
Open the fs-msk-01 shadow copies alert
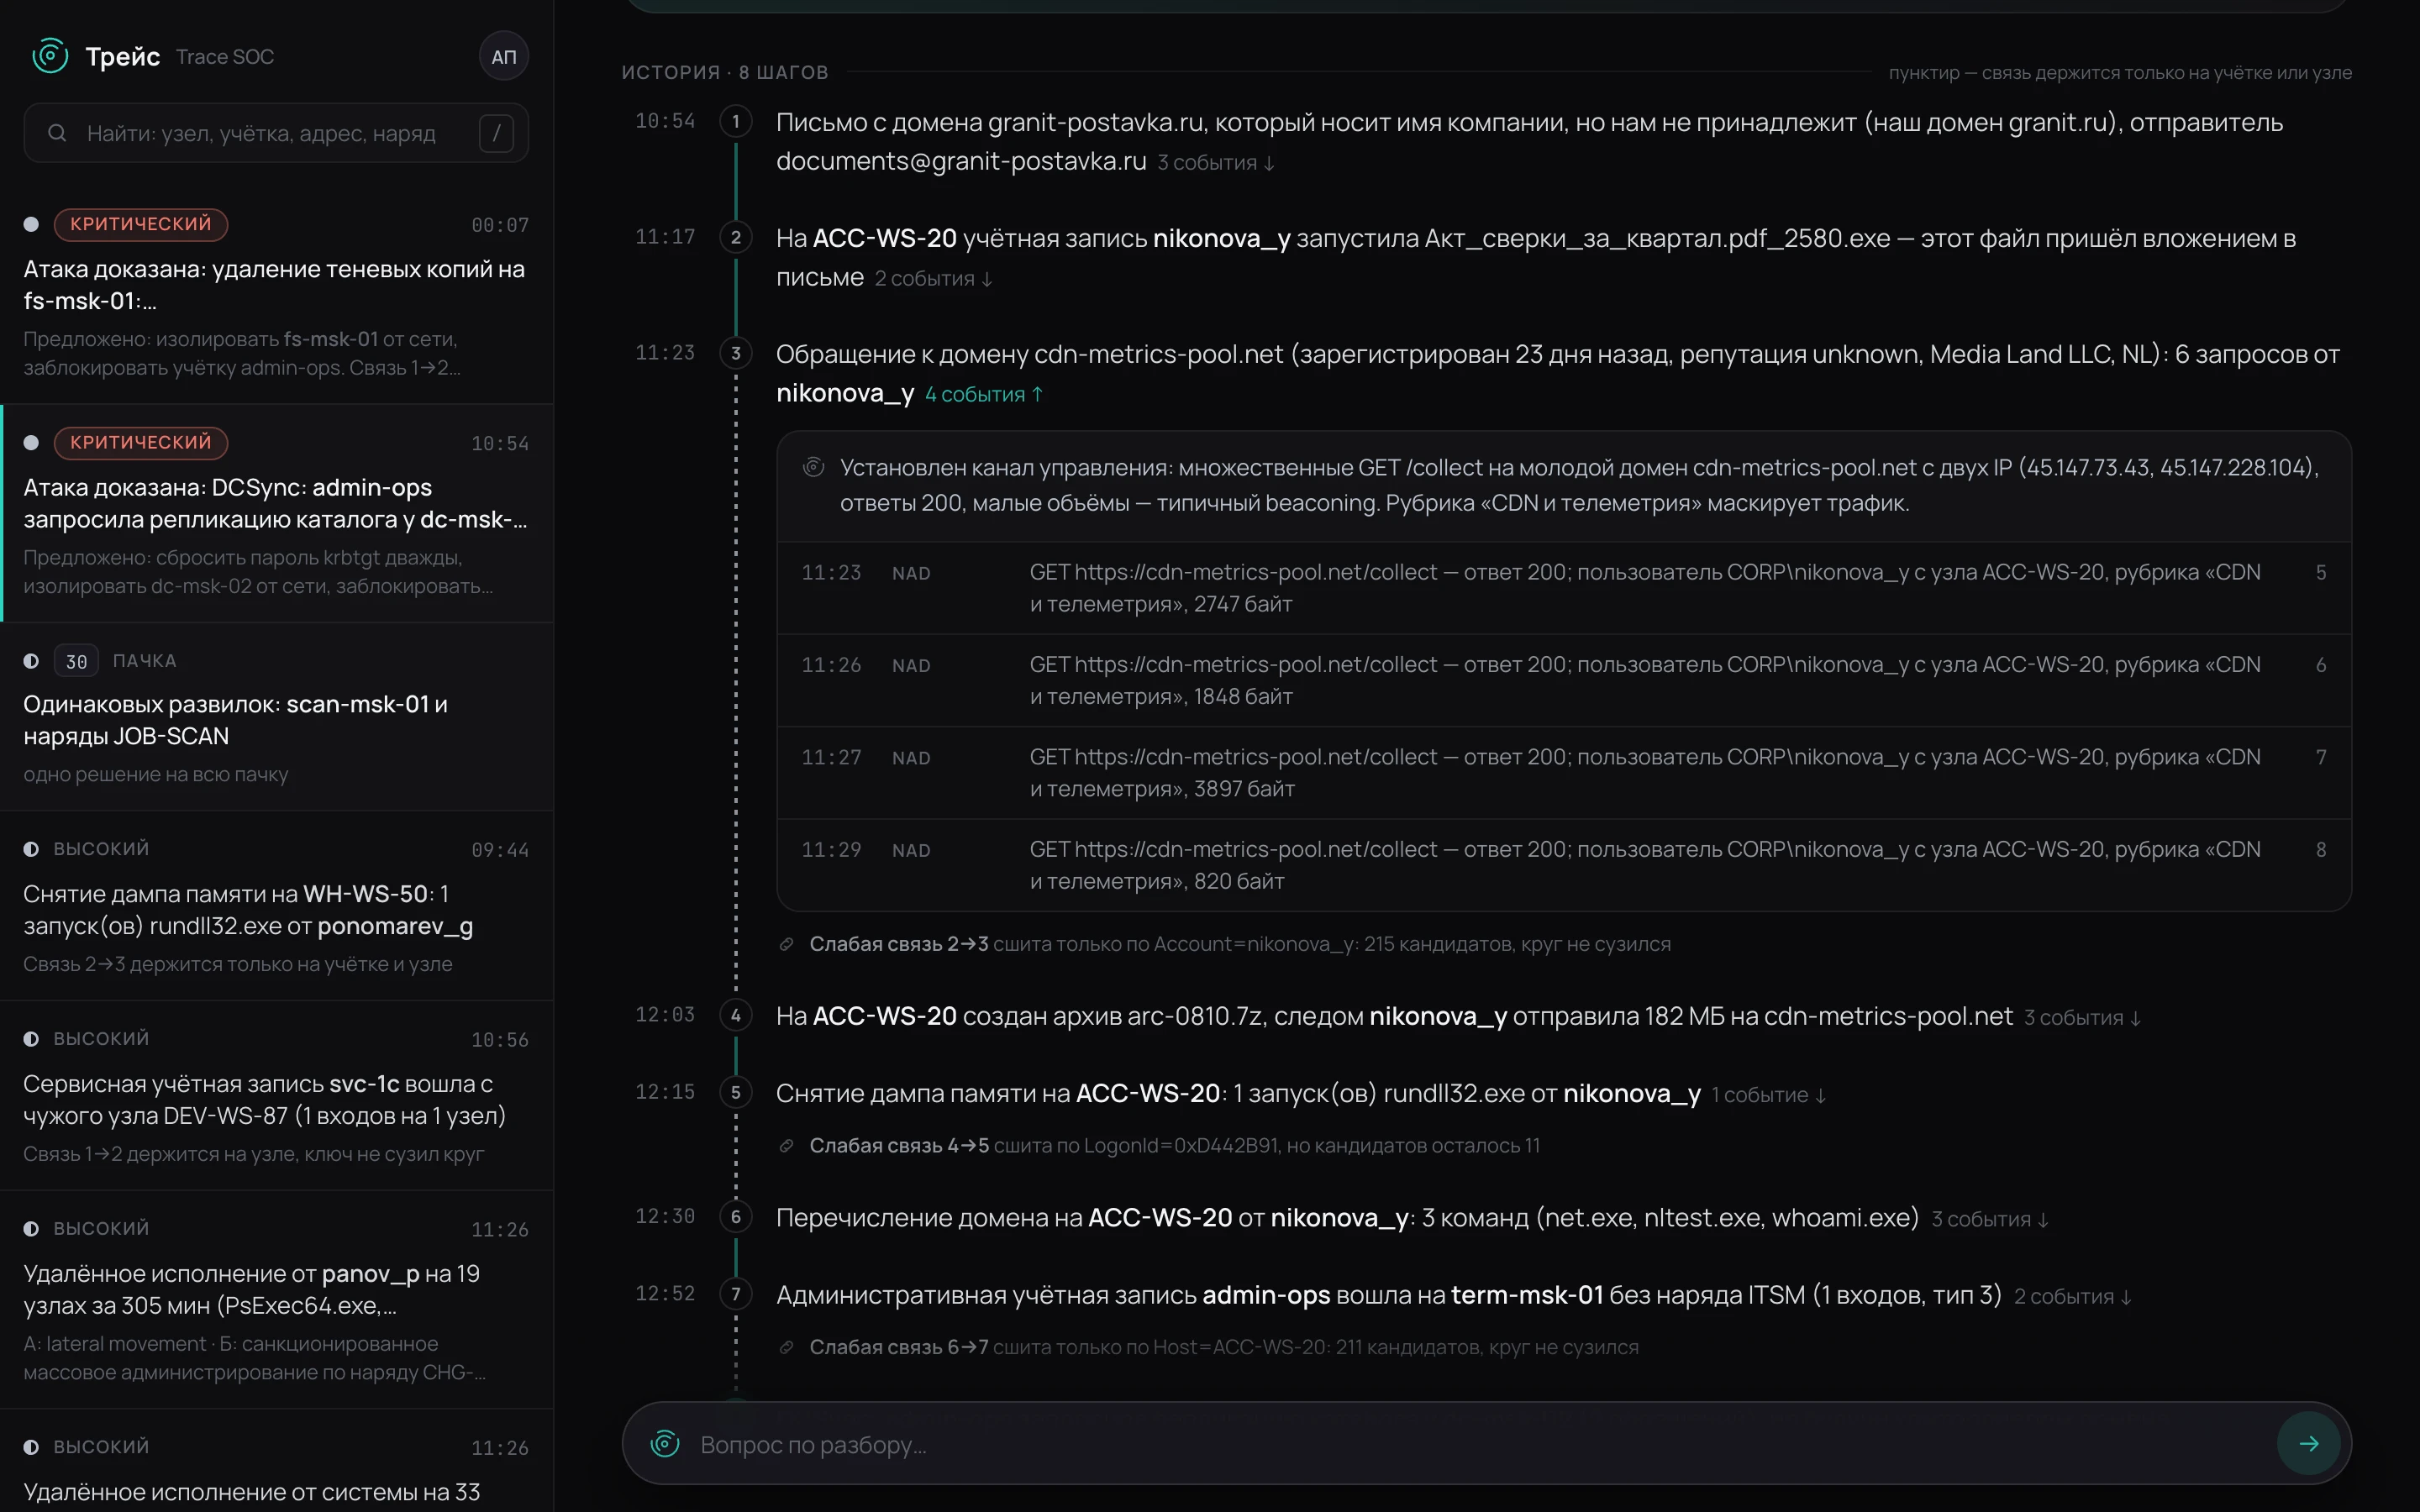(277, 295)
